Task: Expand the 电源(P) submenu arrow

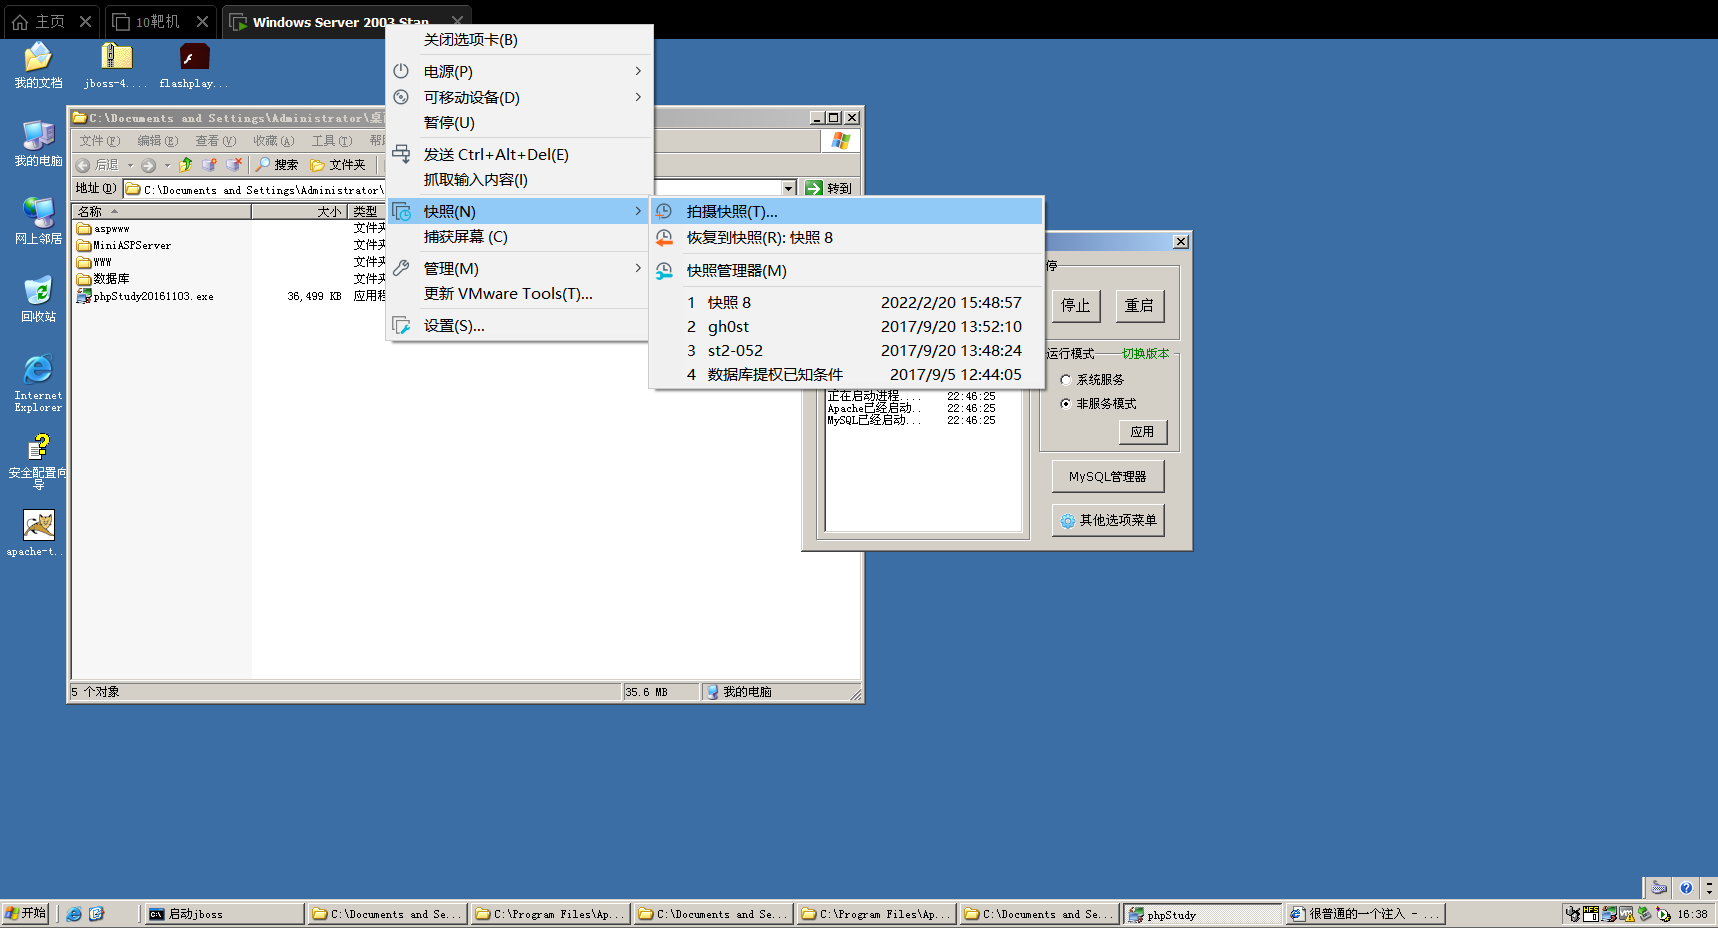Action: 638,71
